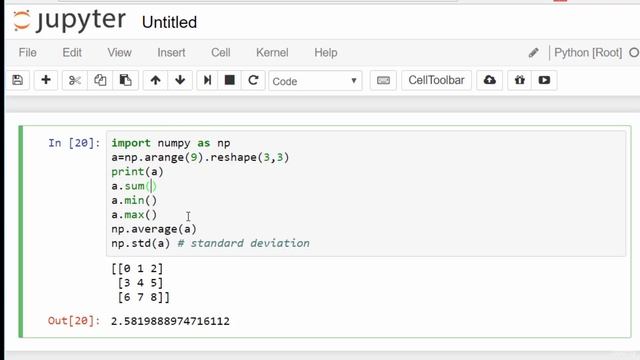Click the a.sum() code line
640x360 pixels.
pos(134,186)
